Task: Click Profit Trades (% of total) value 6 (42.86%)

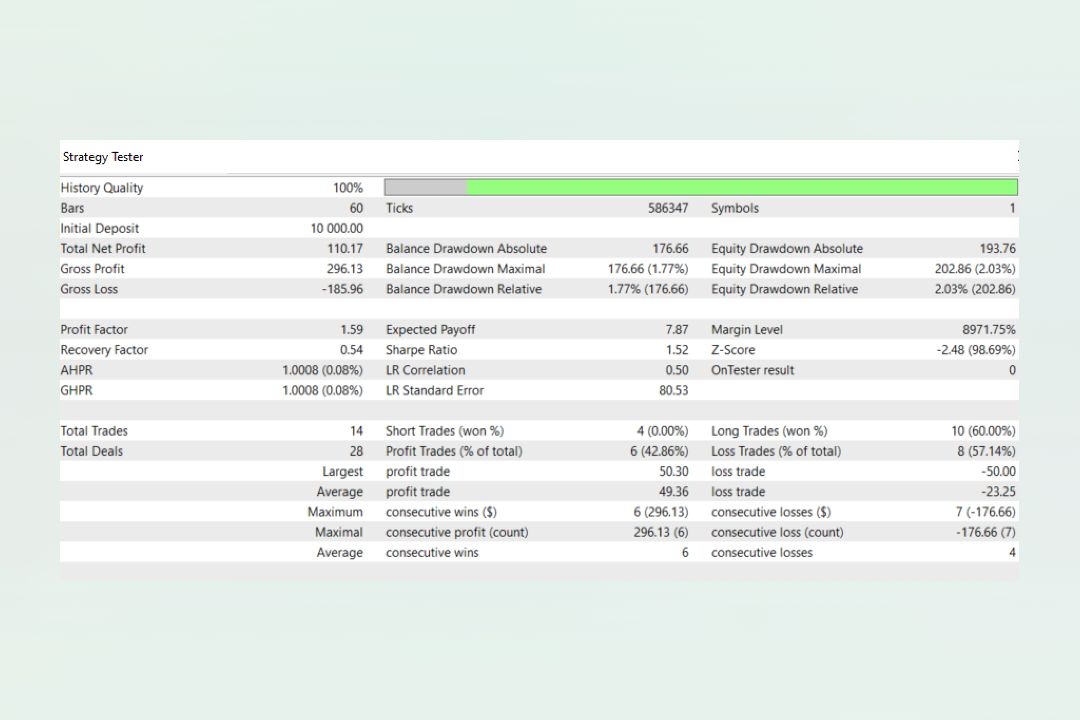Action: [x=658, y=451]
